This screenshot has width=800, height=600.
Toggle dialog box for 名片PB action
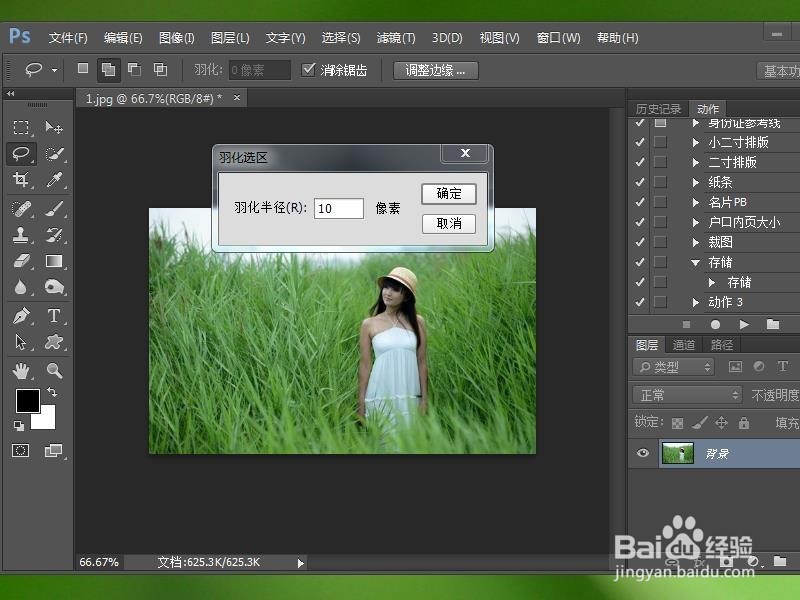click(660, 202)
